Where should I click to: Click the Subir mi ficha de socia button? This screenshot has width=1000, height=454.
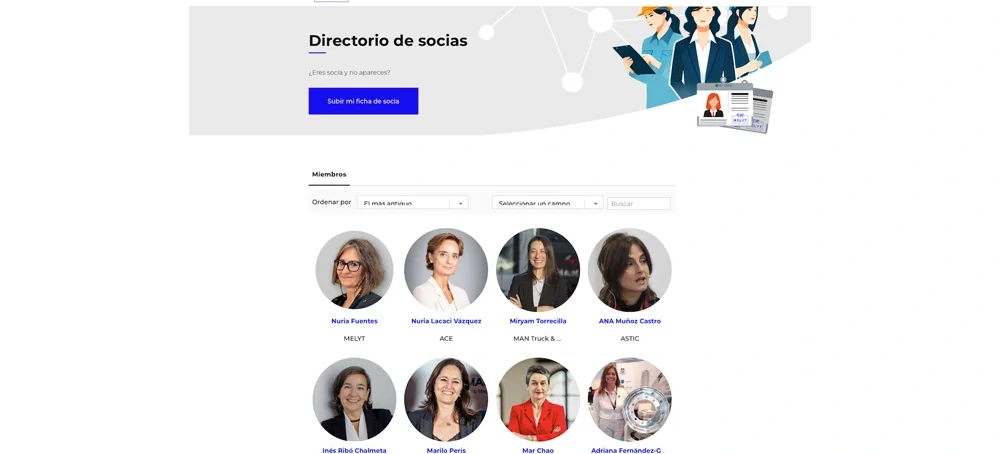click(363, 101)
